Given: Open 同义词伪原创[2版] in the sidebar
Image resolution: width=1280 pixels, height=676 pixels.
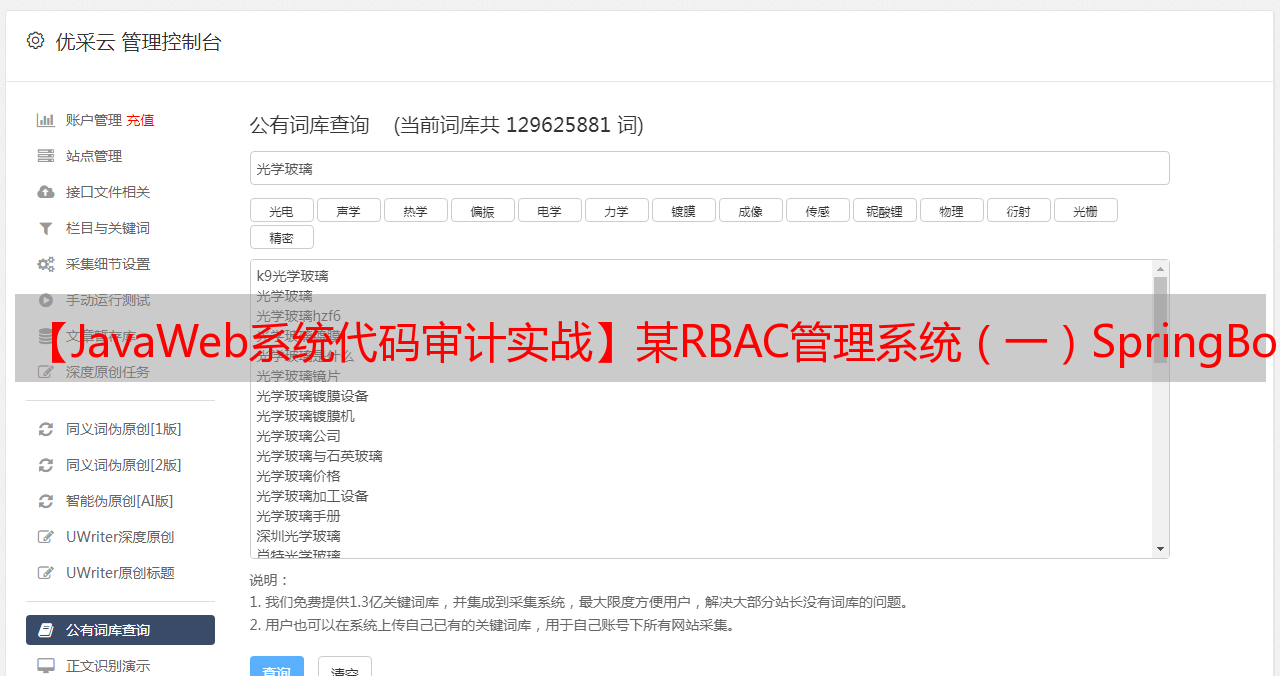Looking at the screenshot, I should point(124,465).
